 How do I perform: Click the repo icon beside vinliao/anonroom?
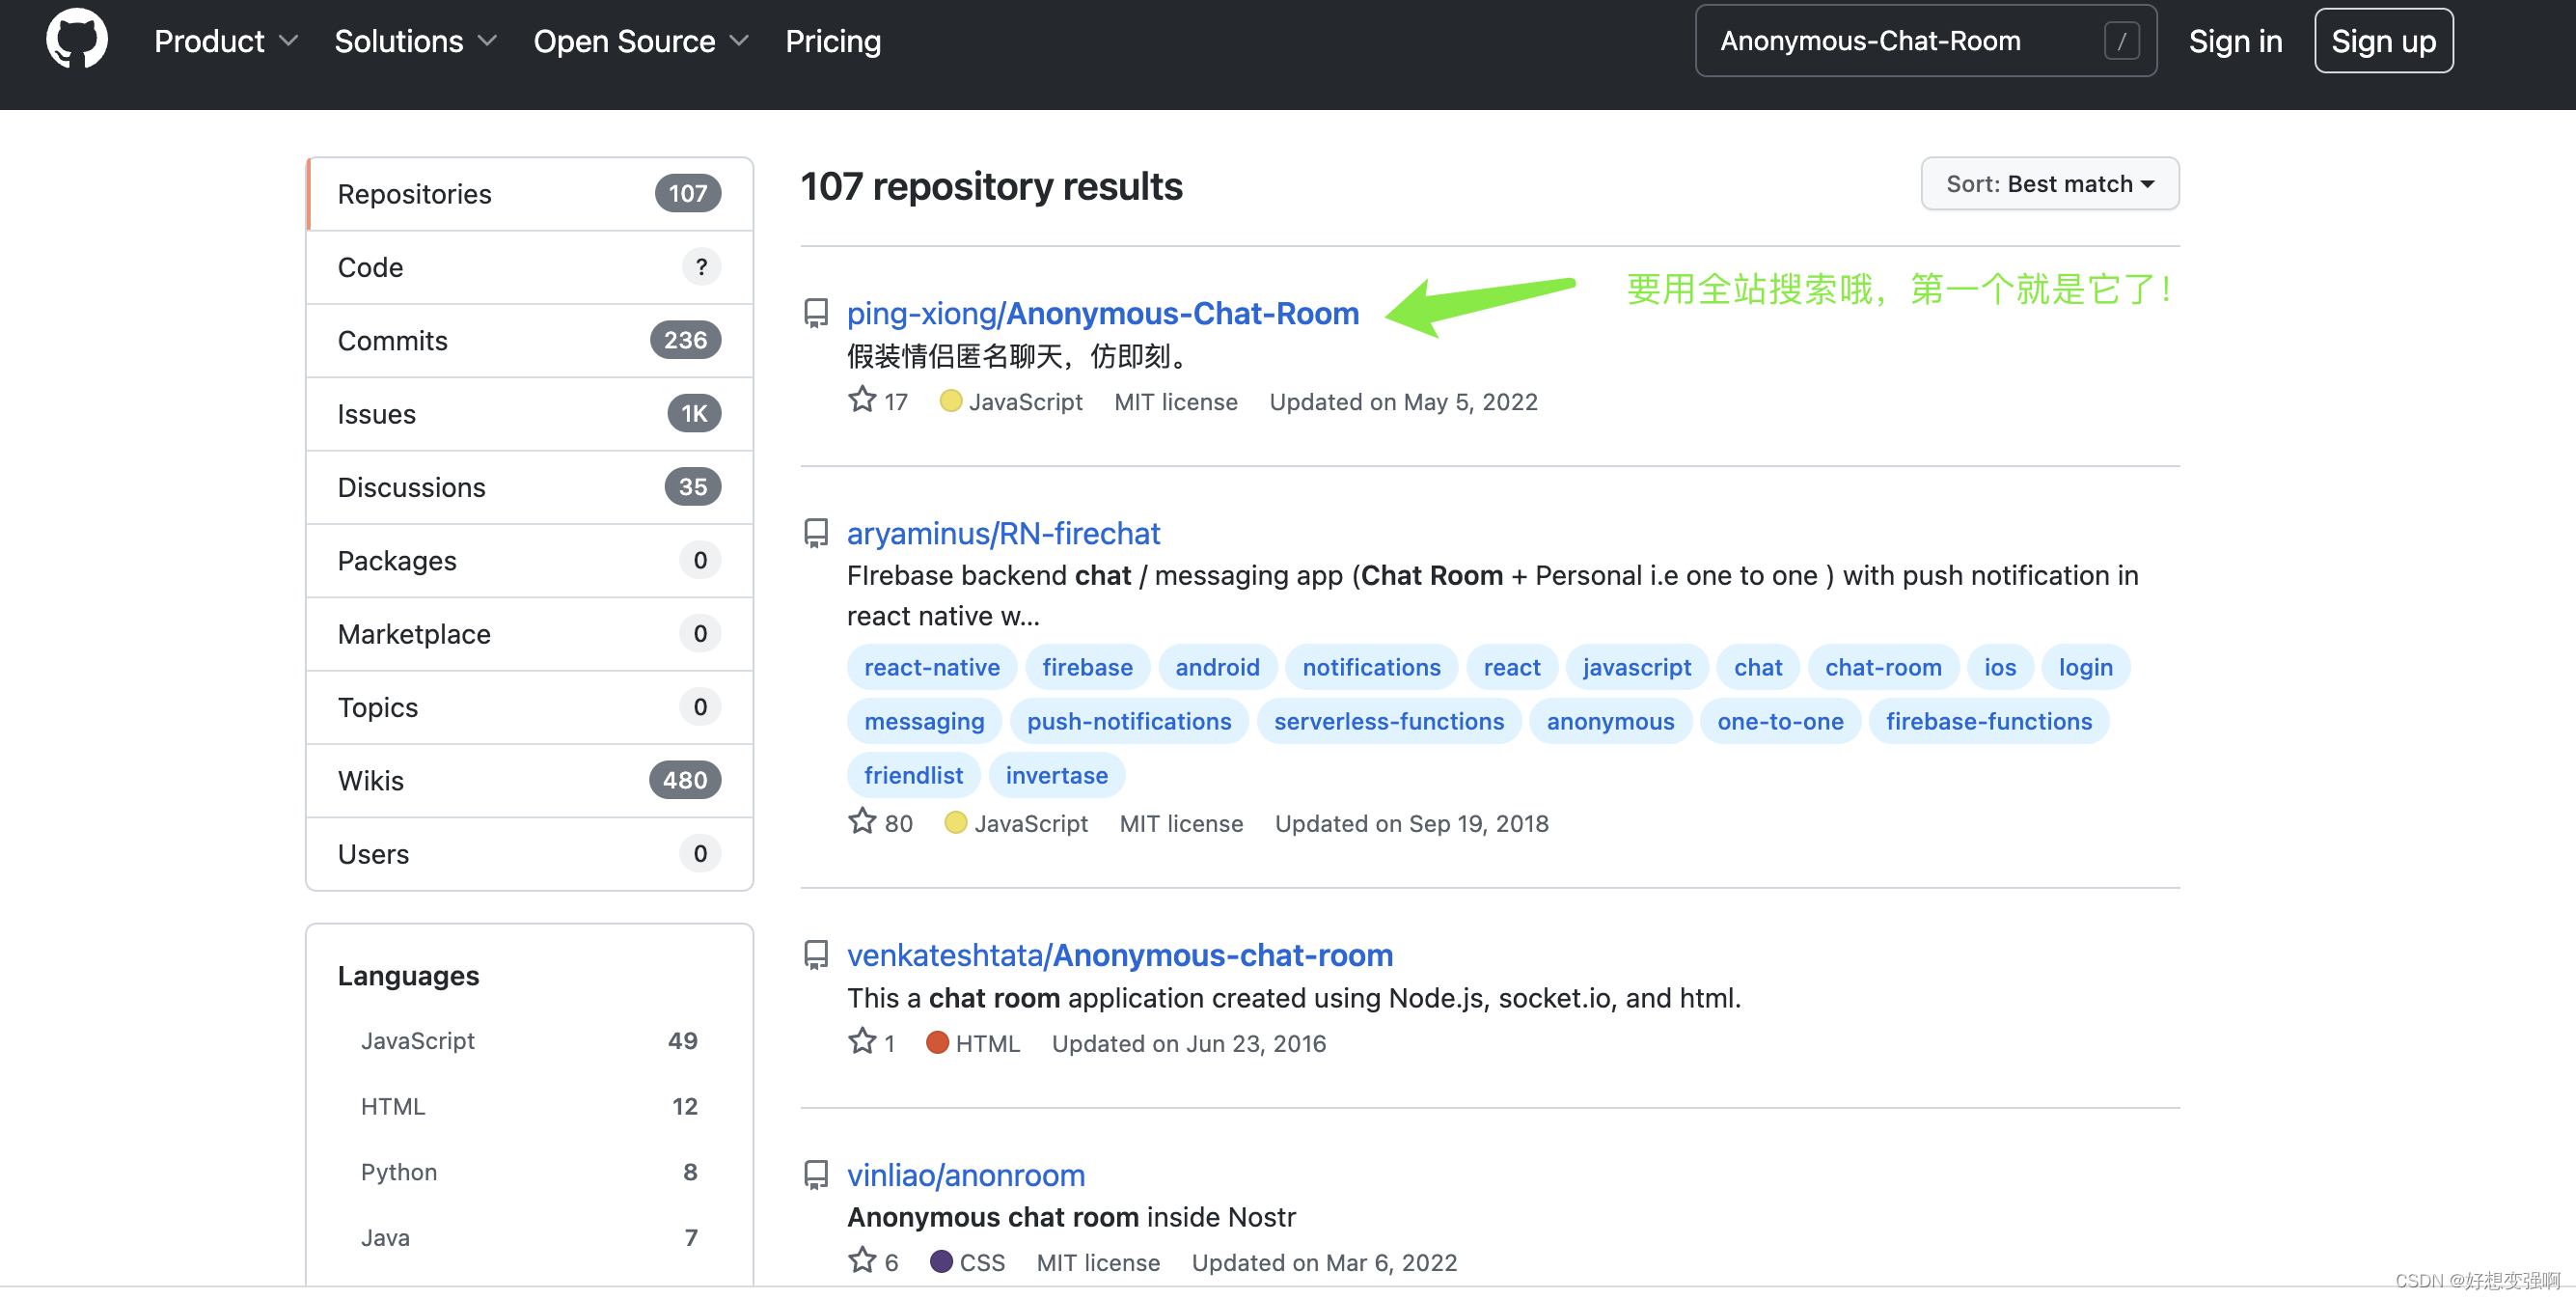[x=816, y=1175]
